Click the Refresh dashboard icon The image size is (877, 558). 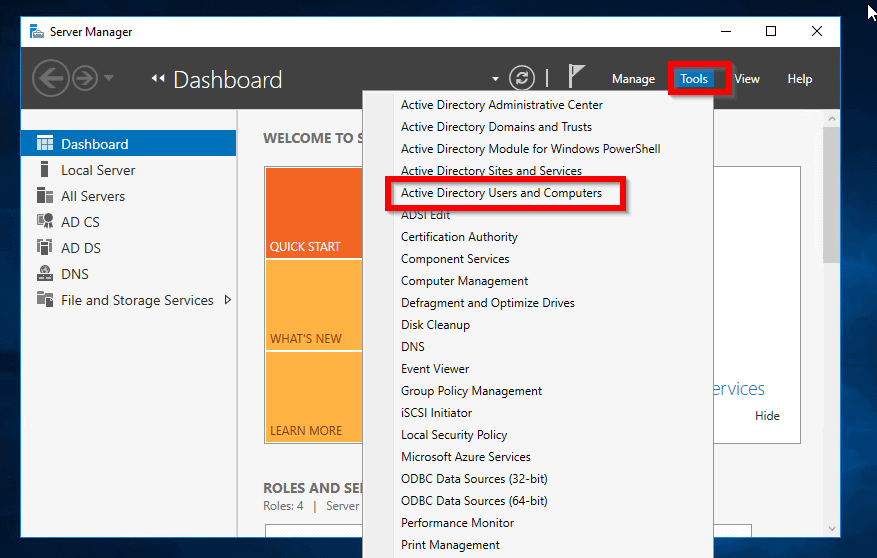click(x=521, y=78)
